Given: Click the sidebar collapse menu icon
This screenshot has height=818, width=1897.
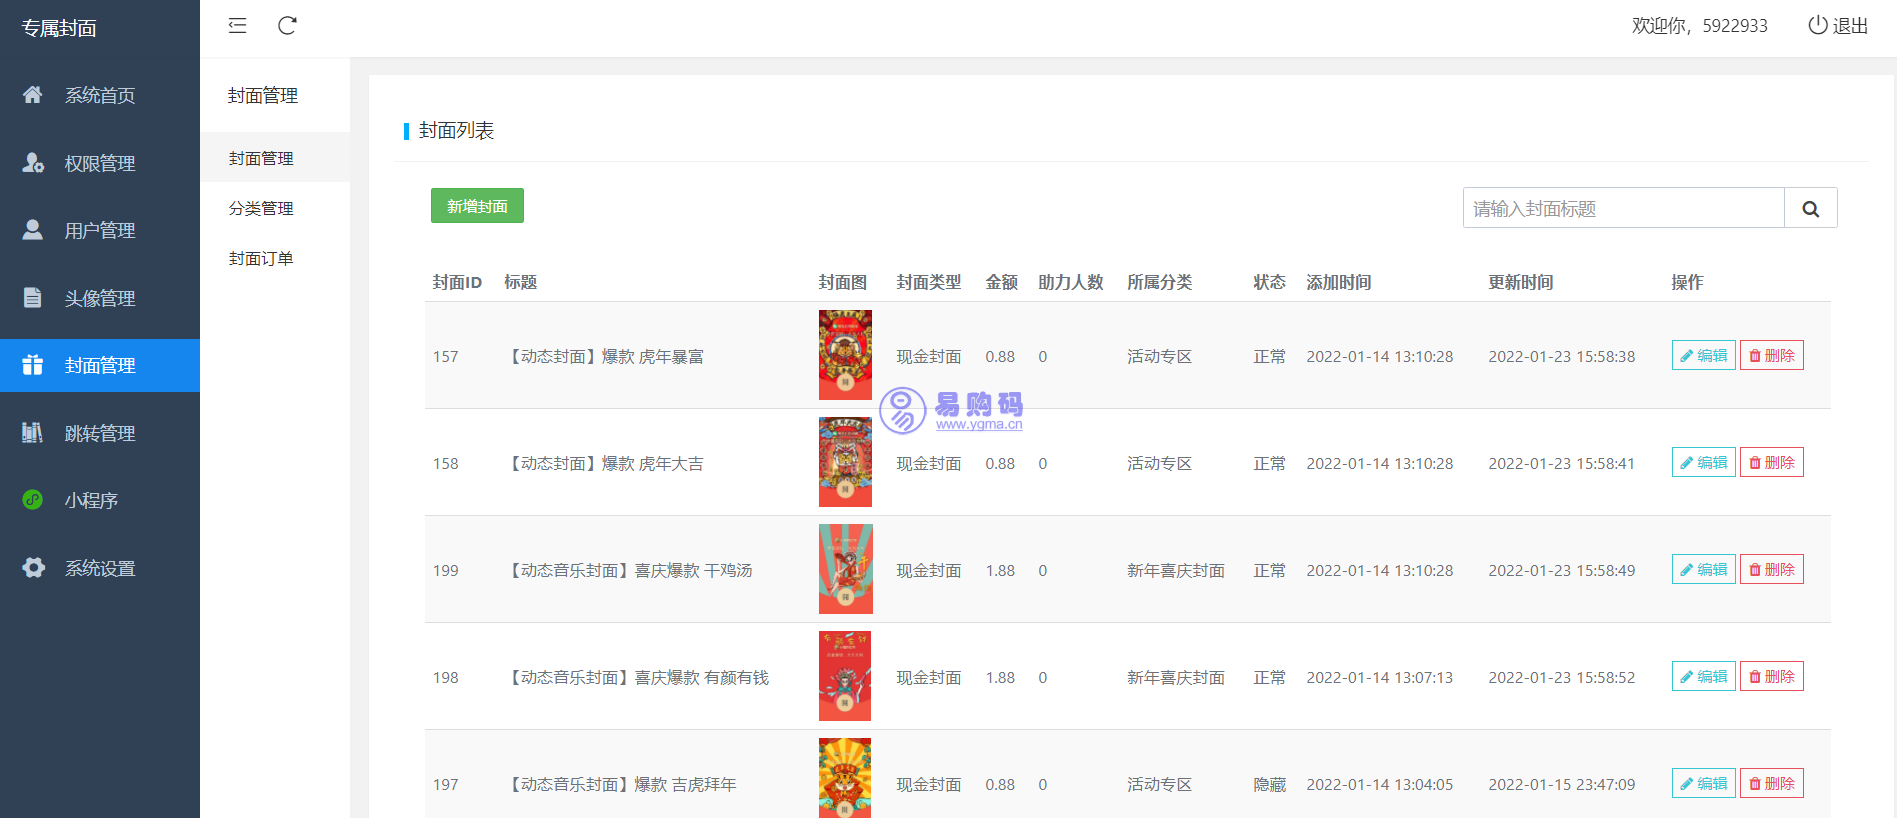Looking at the screenshot, I should (x=237, y=26).
